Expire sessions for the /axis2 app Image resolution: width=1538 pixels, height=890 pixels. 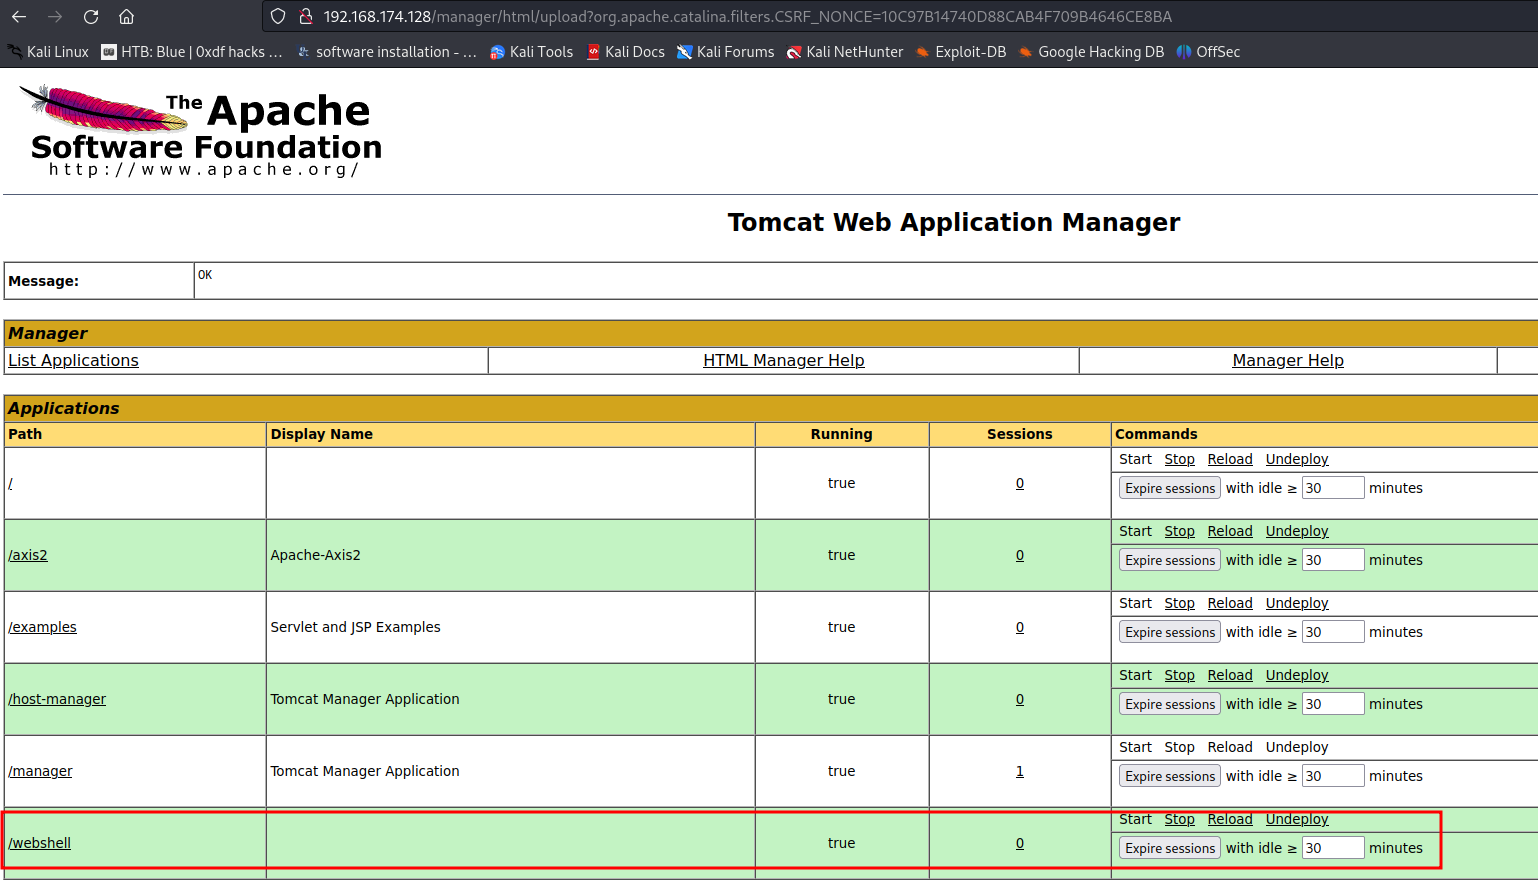tap(1170, 560)
